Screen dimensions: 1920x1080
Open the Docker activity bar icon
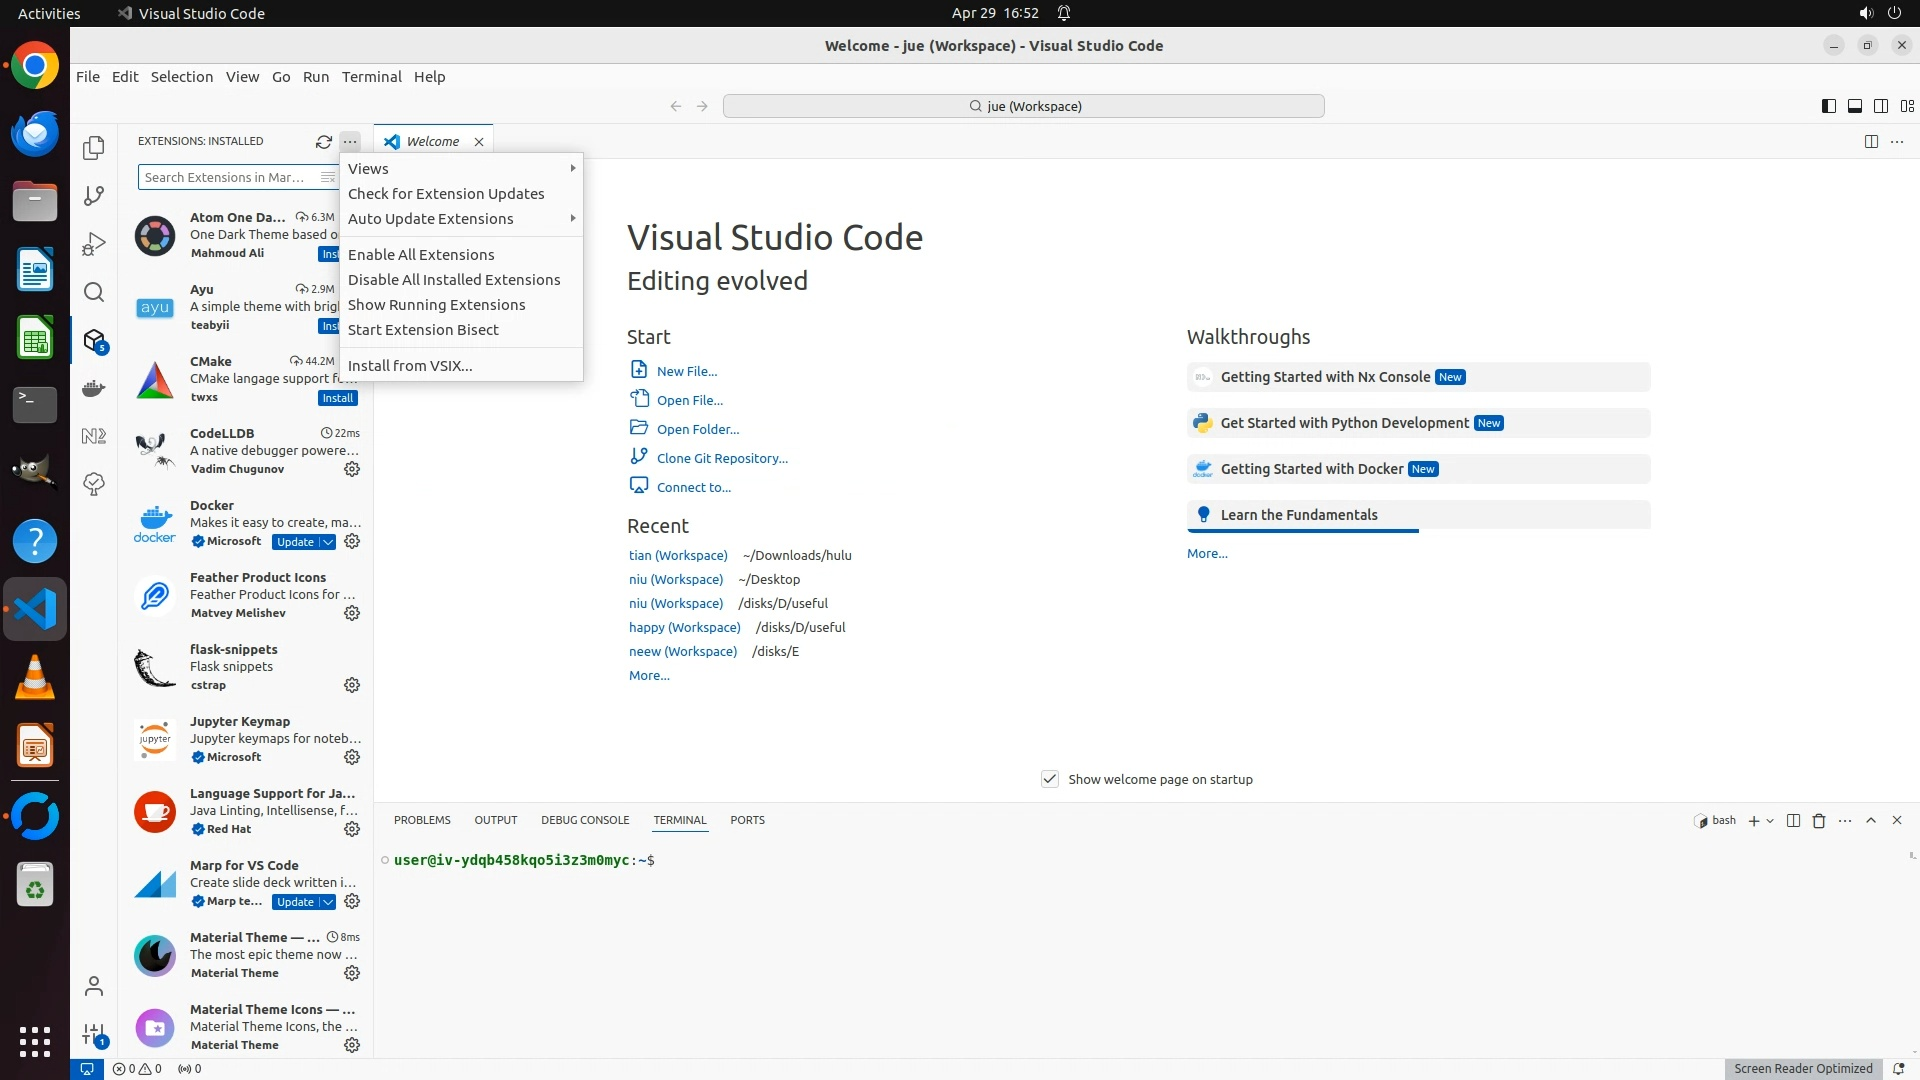pyautogui.click(x=94, y=388)
